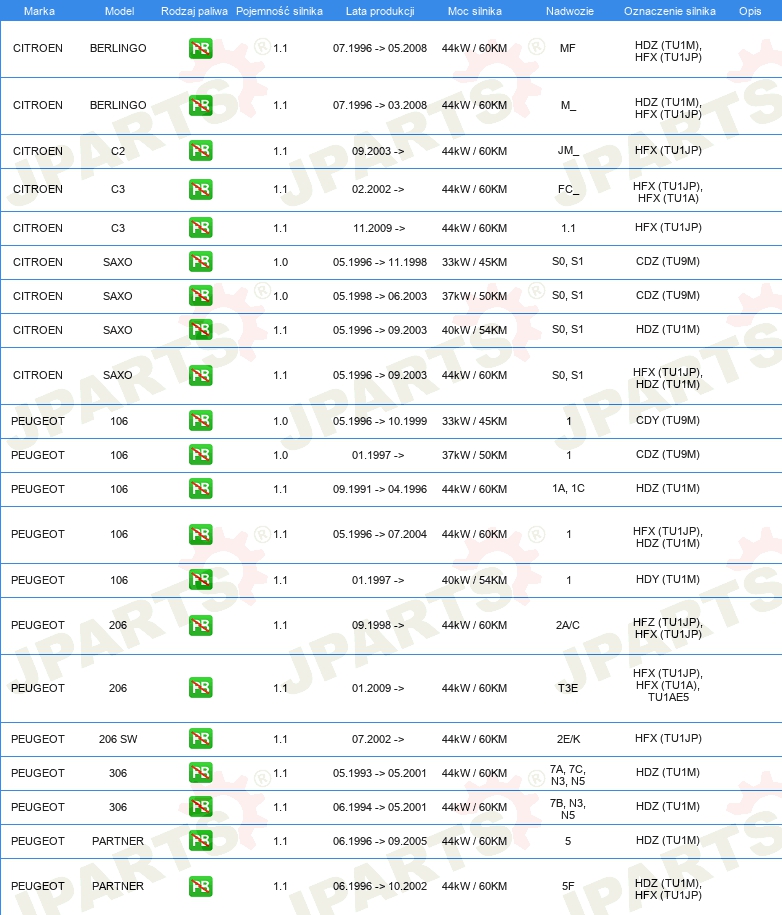Click petrol fuel icon for Berlingo MF row
Viewport: 782px width, 915px height.
tap(200, 48)
